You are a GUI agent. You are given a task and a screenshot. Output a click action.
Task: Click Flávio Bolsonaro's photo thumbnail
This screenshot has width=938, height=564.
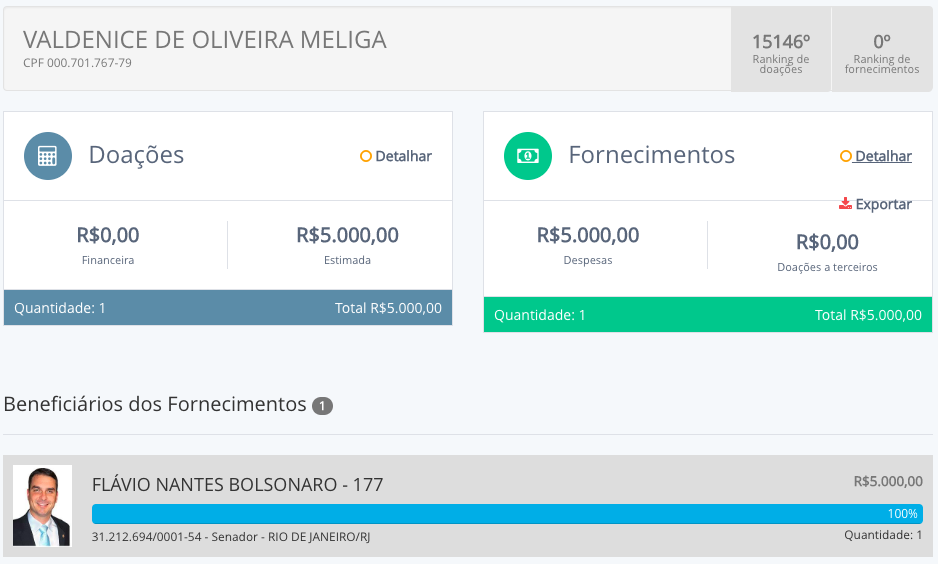click(42, 506)
